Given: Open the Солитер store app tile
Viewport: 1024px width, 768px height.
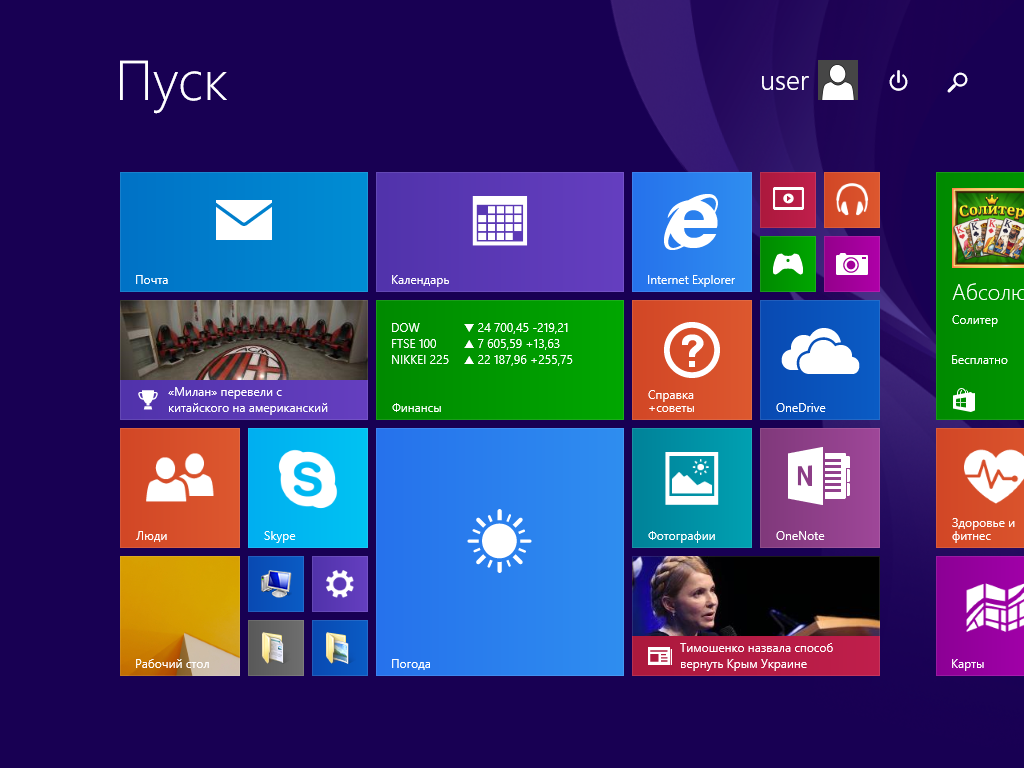Looking at the screenshot, I should 980,296.
